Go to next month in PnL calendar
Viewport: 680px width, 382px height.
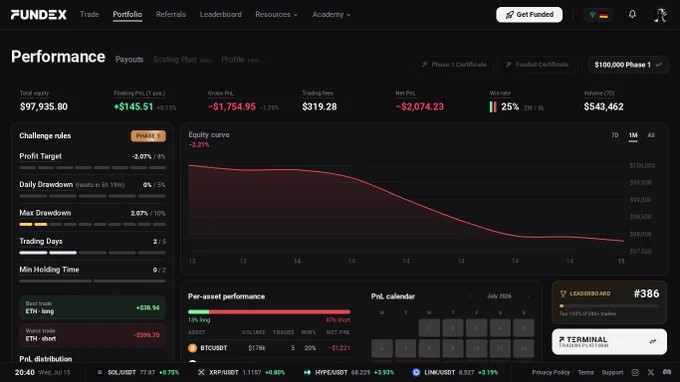529,296
